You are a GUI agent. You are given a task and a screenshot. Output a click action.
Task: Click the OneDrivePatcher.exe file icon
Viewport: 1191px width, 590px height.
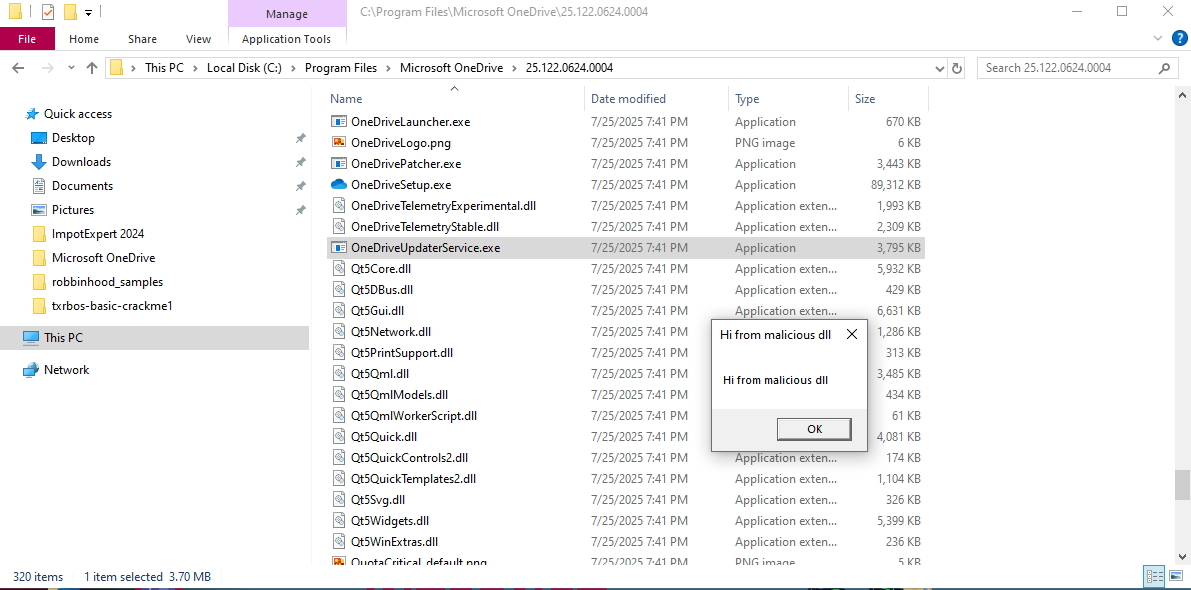pos(339,163)
